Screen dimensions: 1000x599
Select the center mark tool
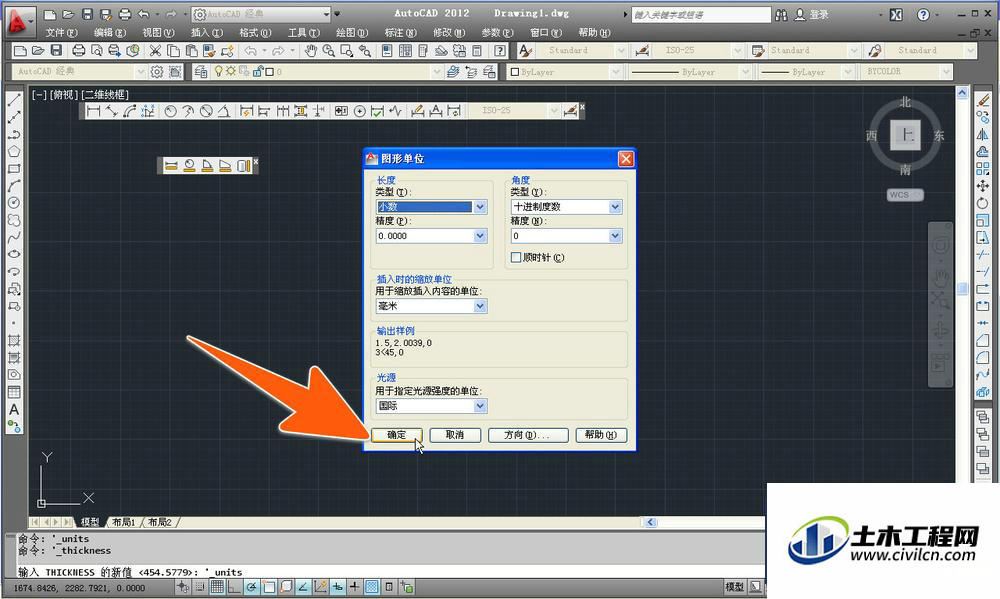[x=360, y=111]
